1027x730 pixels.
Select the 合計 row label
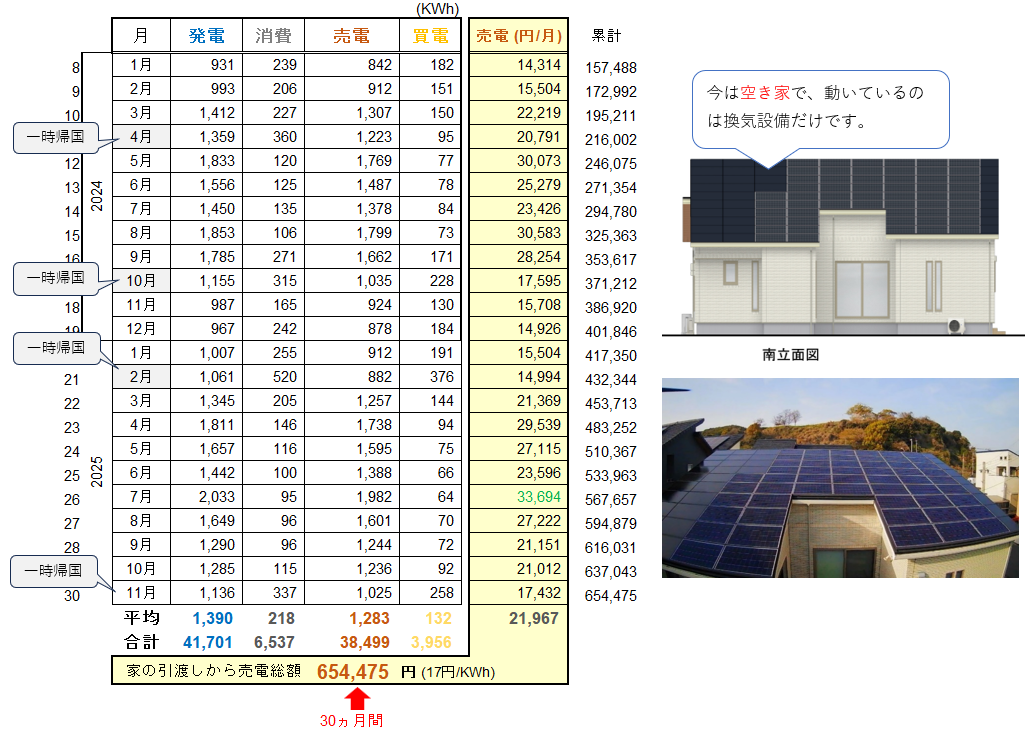(x=141, y=641)
